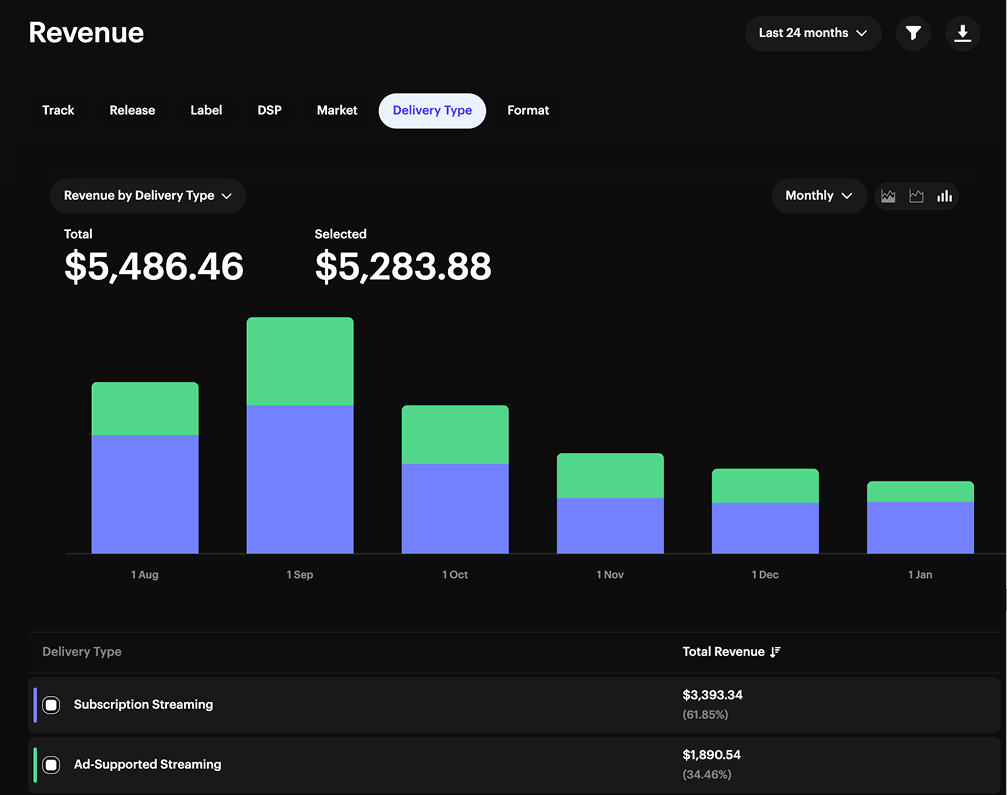Click the Total Revenue column header
The image size is (1007, 795).
(723, 652)
